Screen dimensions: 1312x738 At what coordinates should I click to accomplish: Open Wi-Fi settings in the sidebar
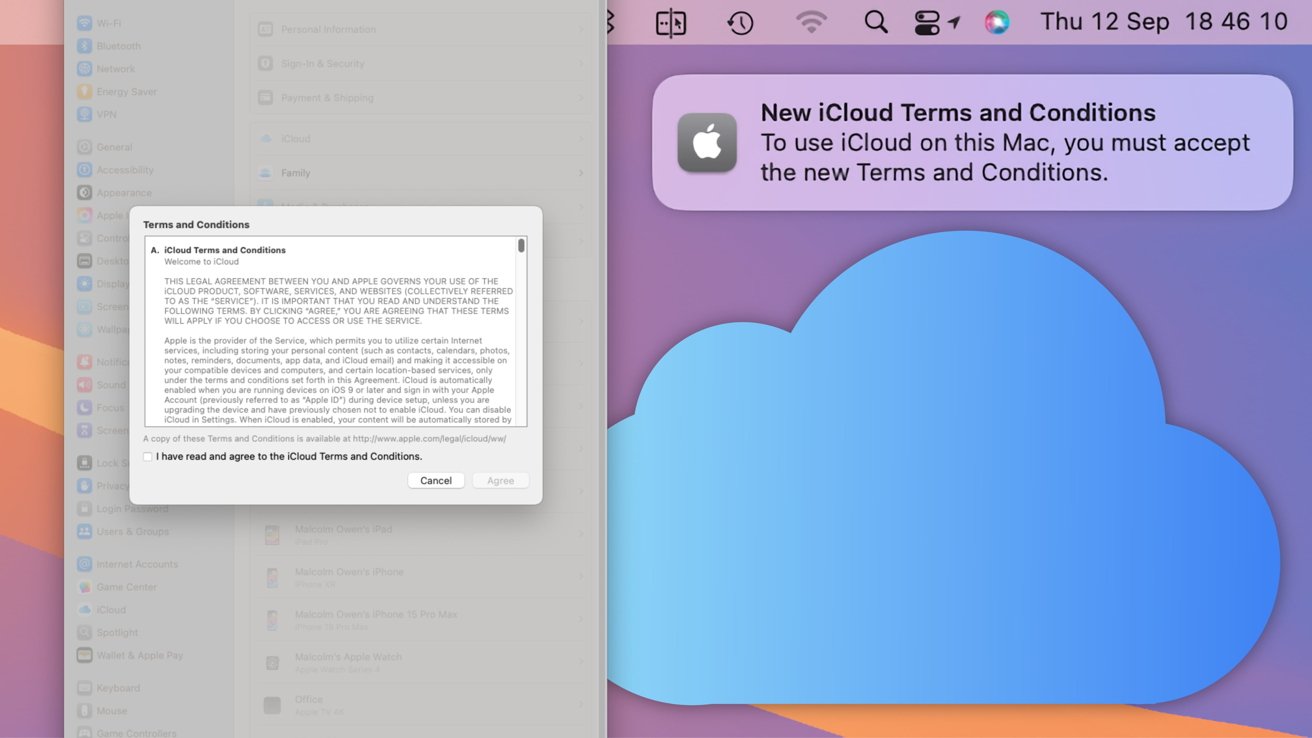[x=99, y=23]
